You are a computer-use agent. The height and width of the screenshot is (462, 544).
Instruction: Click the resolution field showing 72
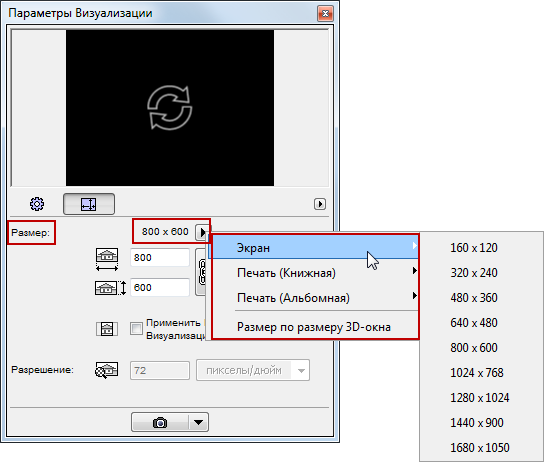click(x=160, y=370)
